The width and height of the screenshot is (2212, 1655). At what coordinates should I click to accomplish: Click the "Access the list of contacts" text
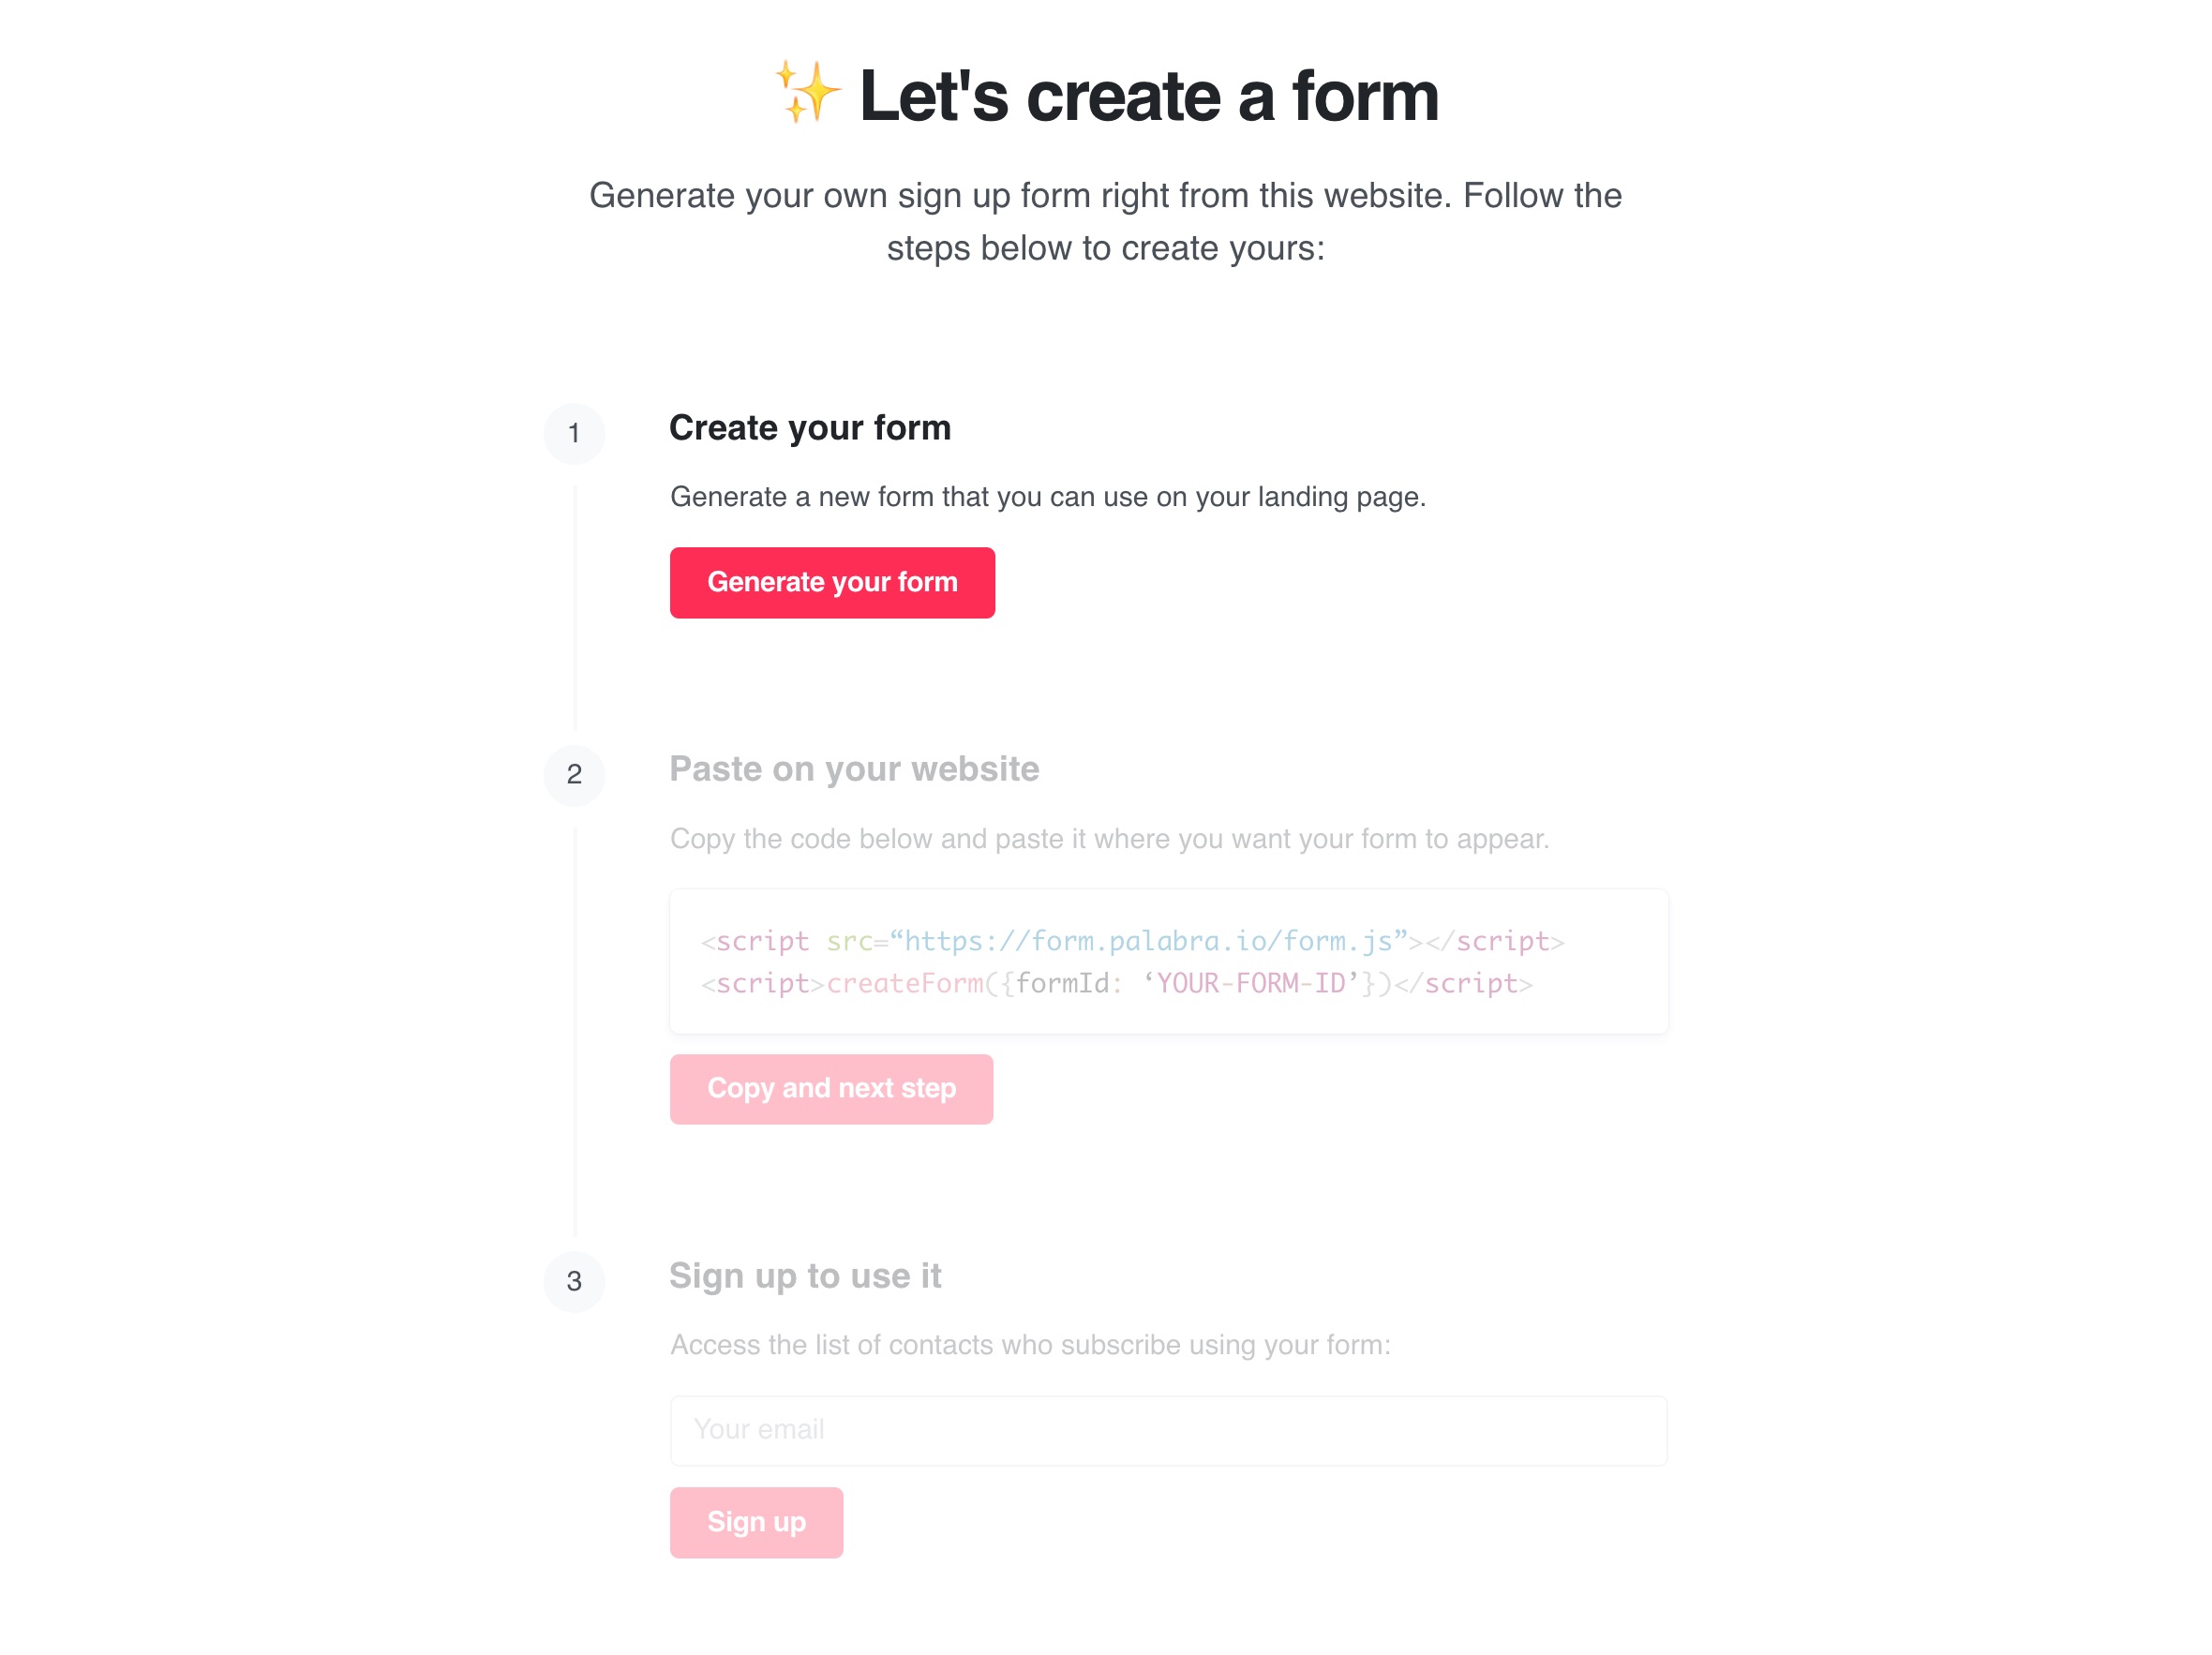(1030, 1345)
